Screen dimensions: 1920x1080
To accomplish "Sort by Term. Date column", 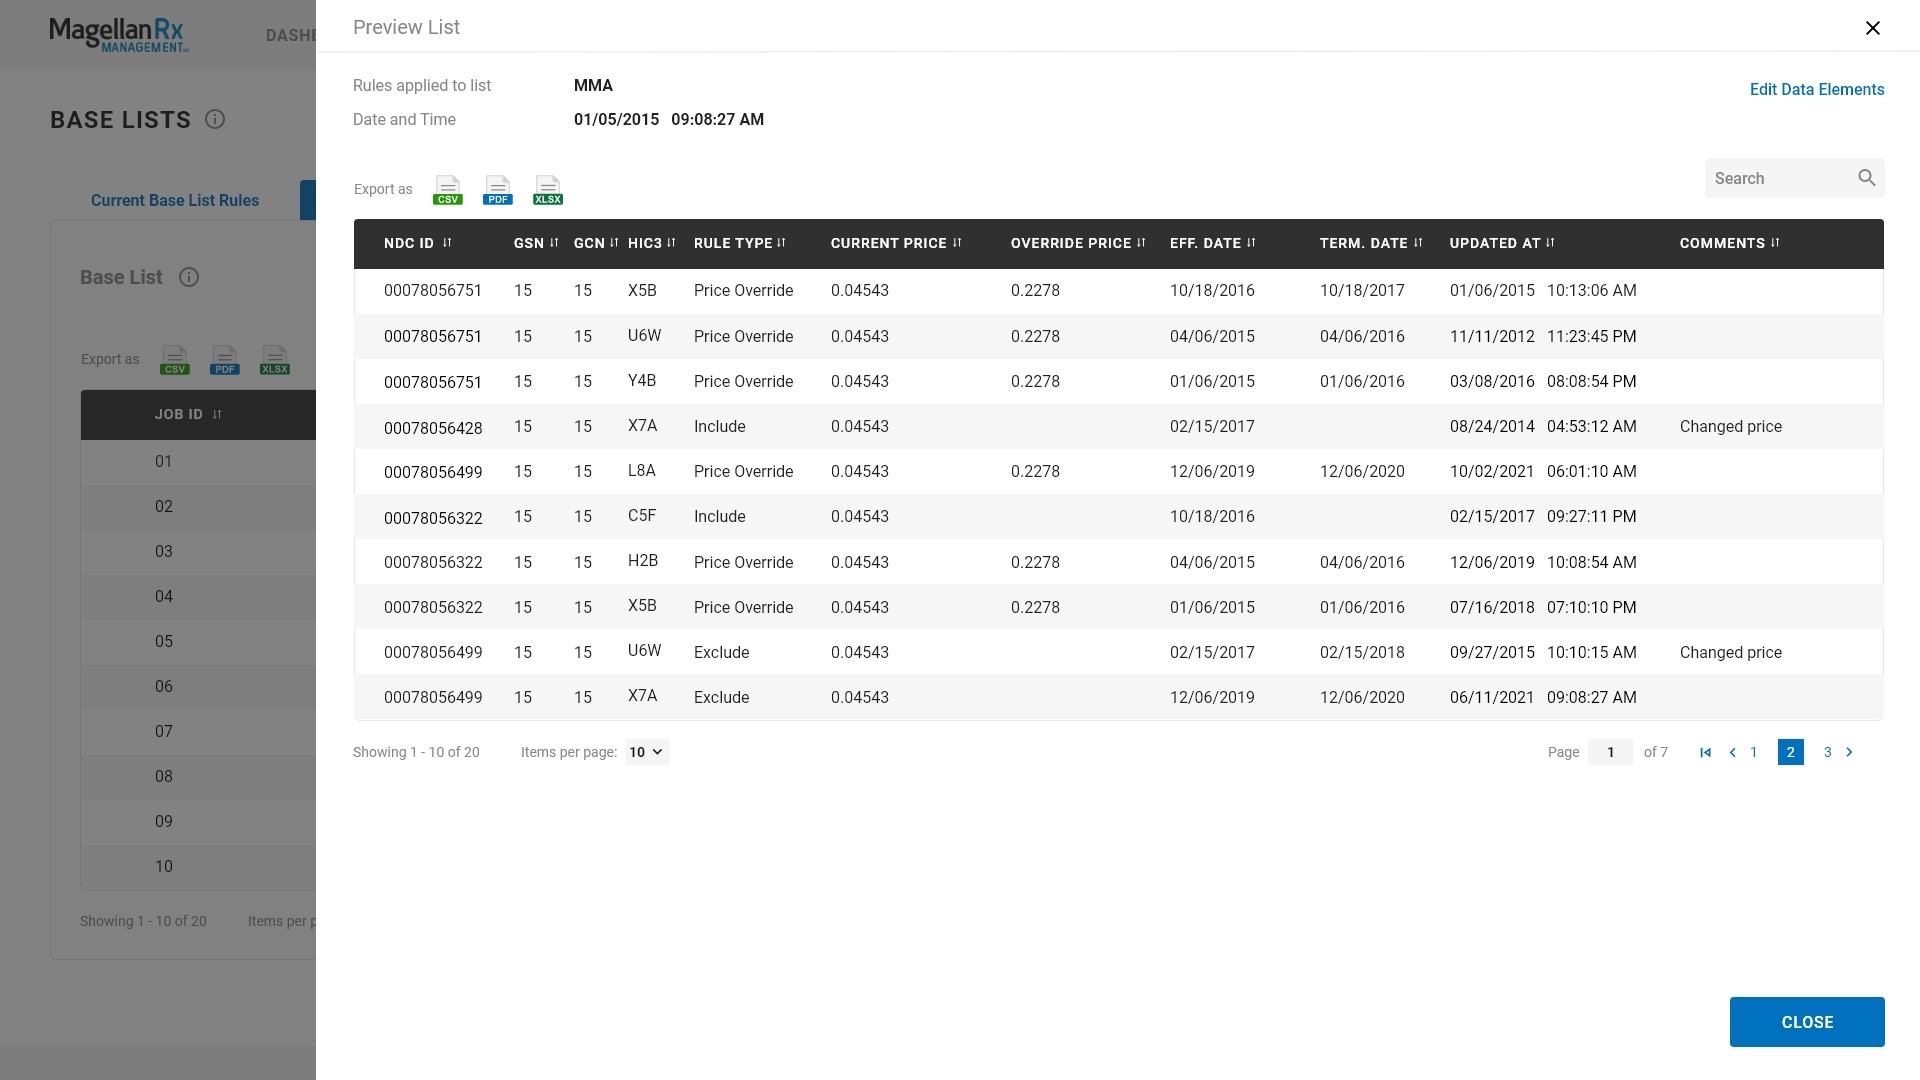I will [1417, 243].
